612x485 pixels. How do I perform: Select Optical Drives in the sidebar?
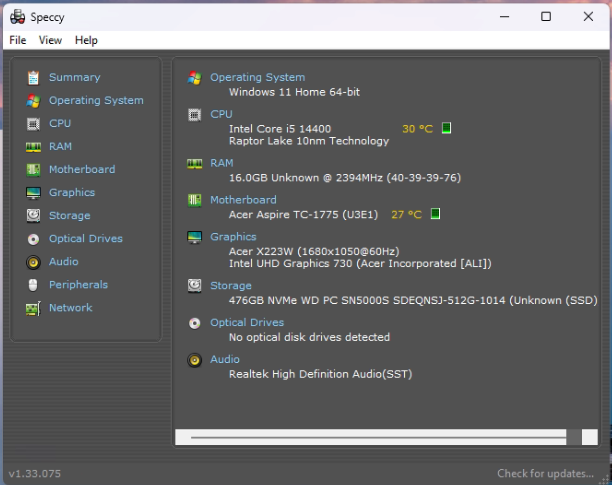pyautogui.click(x=85, y=238)
